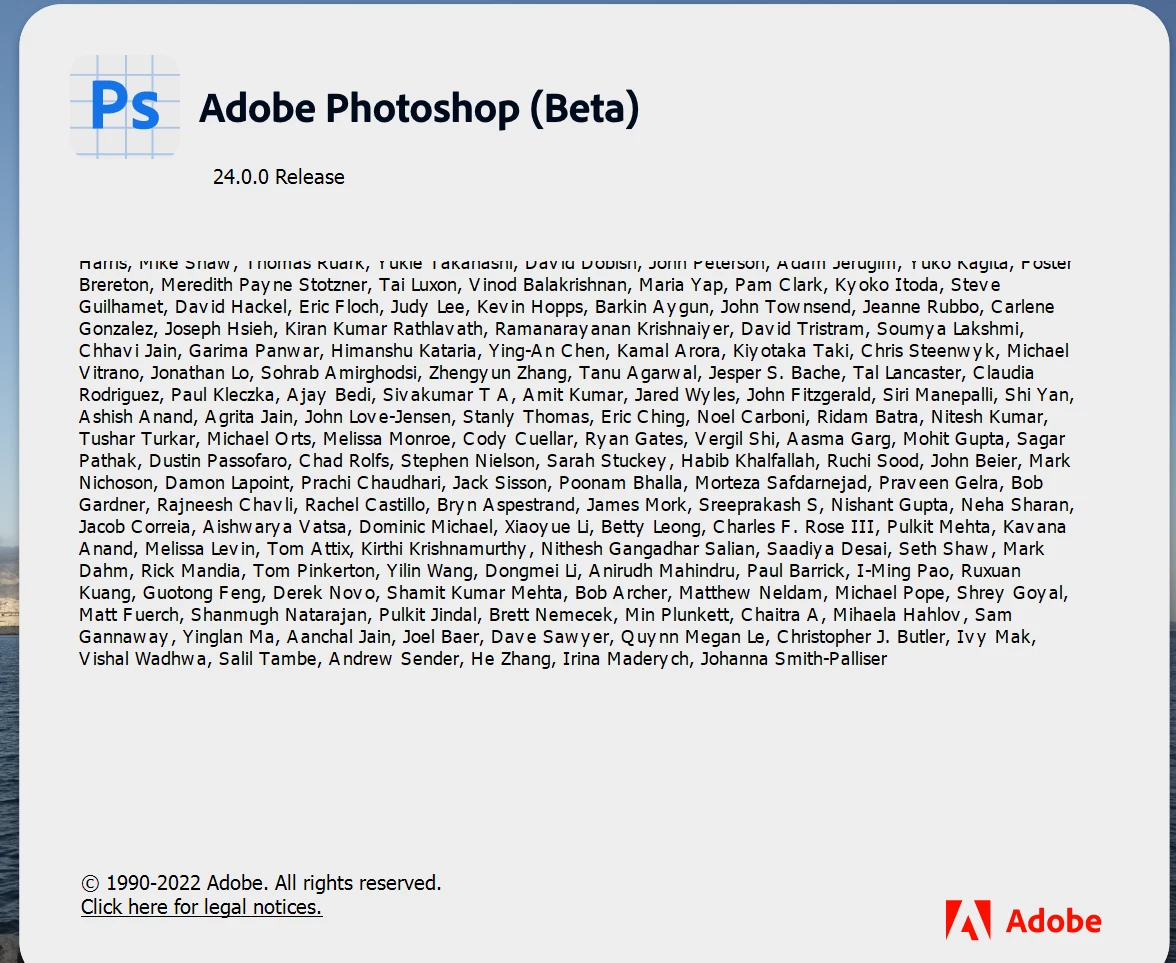1176x963 pixels.
Task: Click the name I-Ming Pao
Action: point(903,571)
